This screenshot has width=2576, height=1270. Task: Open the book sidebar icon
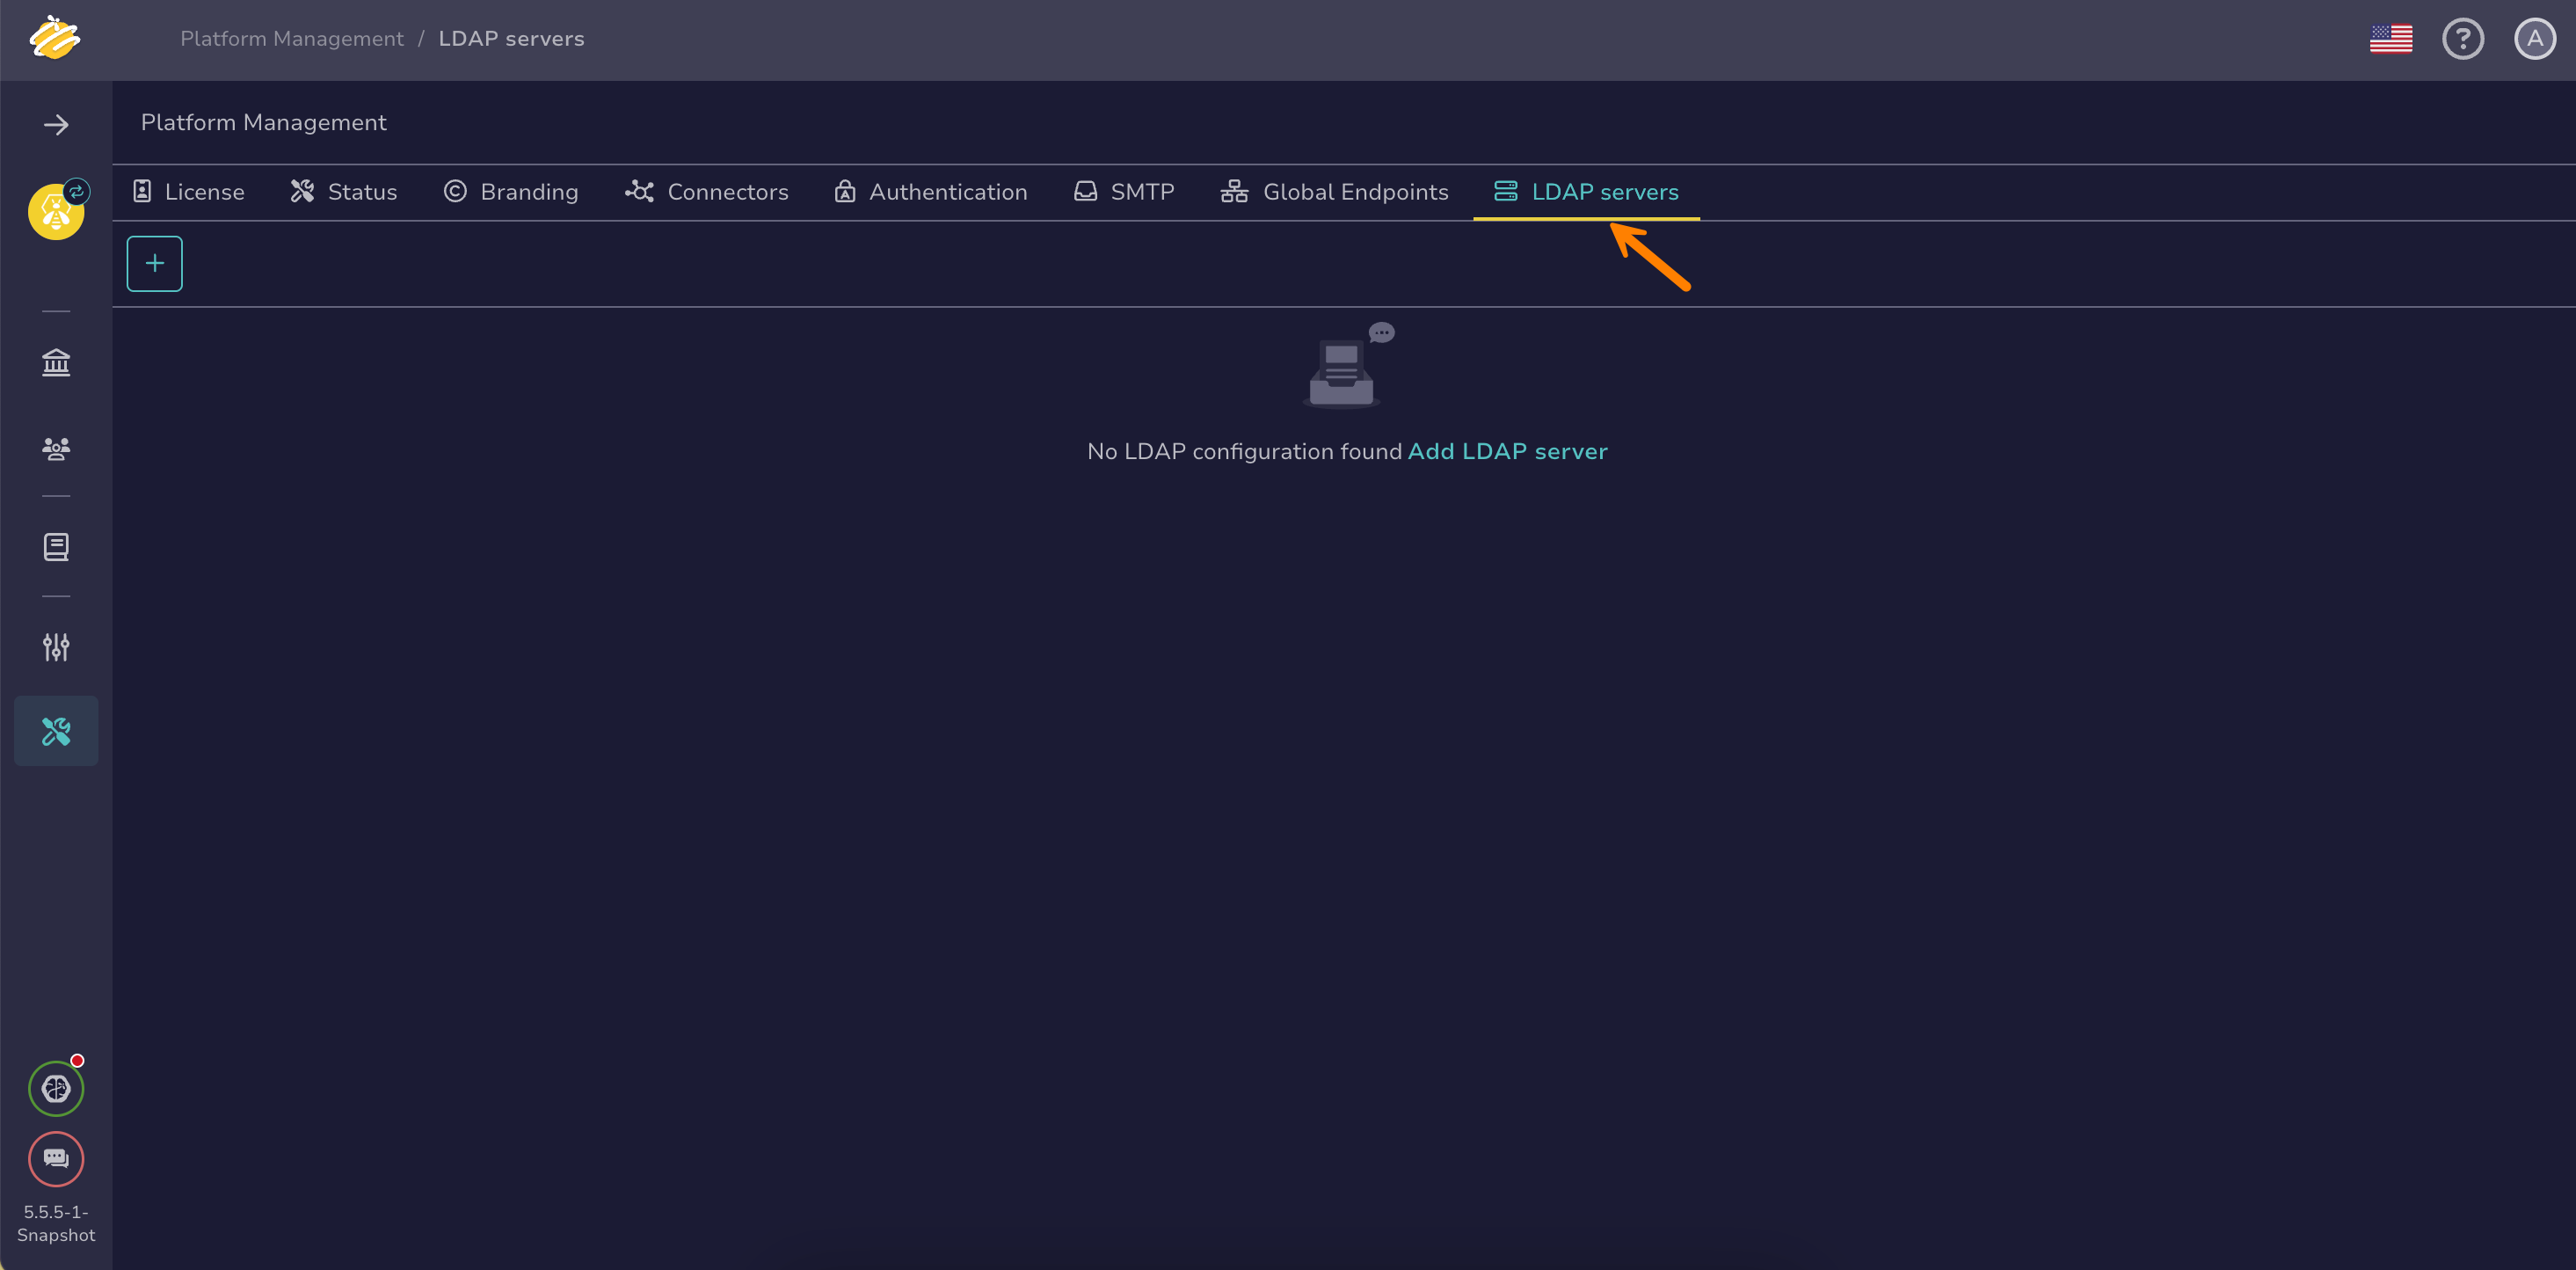[56, 547]
